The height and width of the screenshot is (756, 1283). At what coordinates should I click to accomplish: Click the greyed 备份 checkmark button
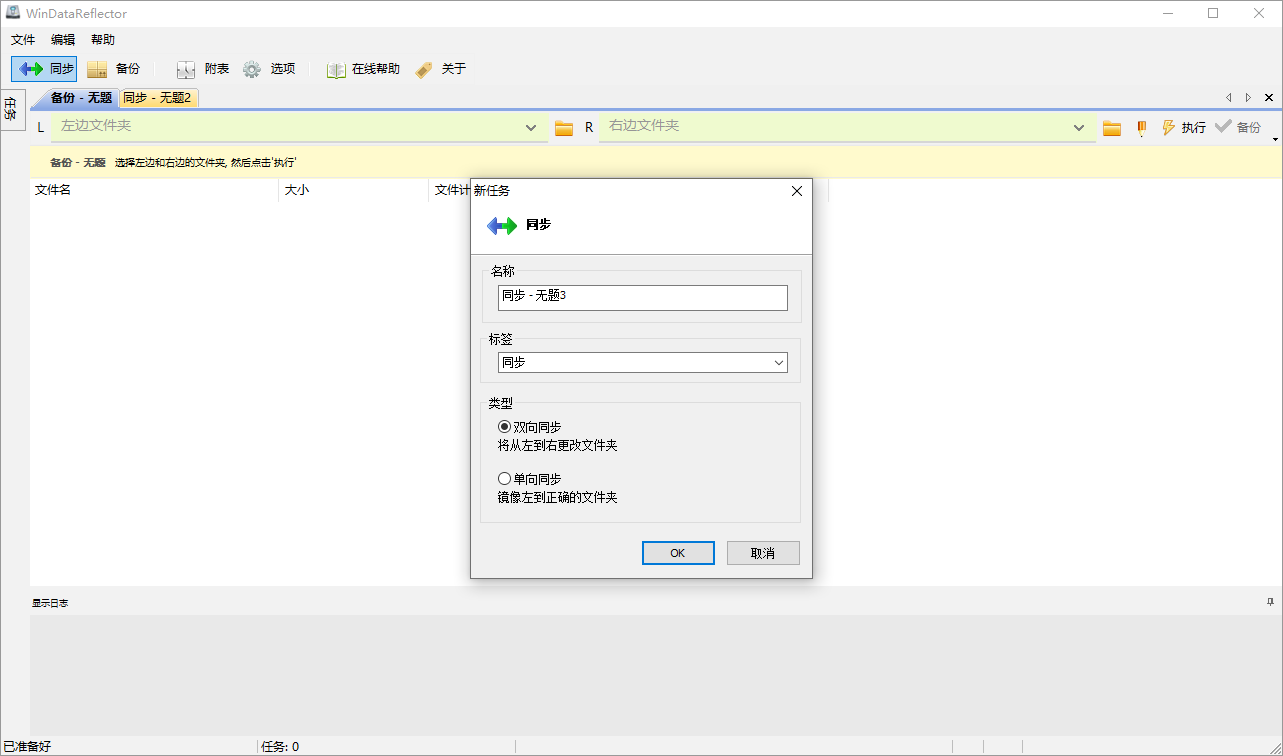1238,128
